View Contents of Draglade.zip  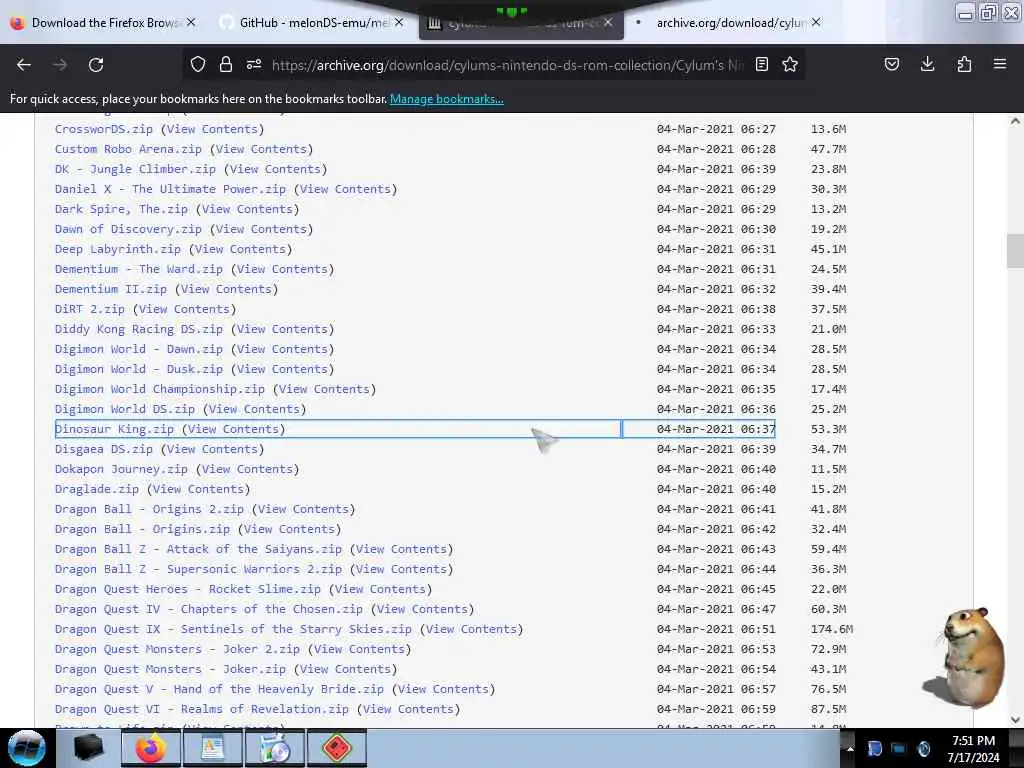pyautogui.click(x=199, y=489)
